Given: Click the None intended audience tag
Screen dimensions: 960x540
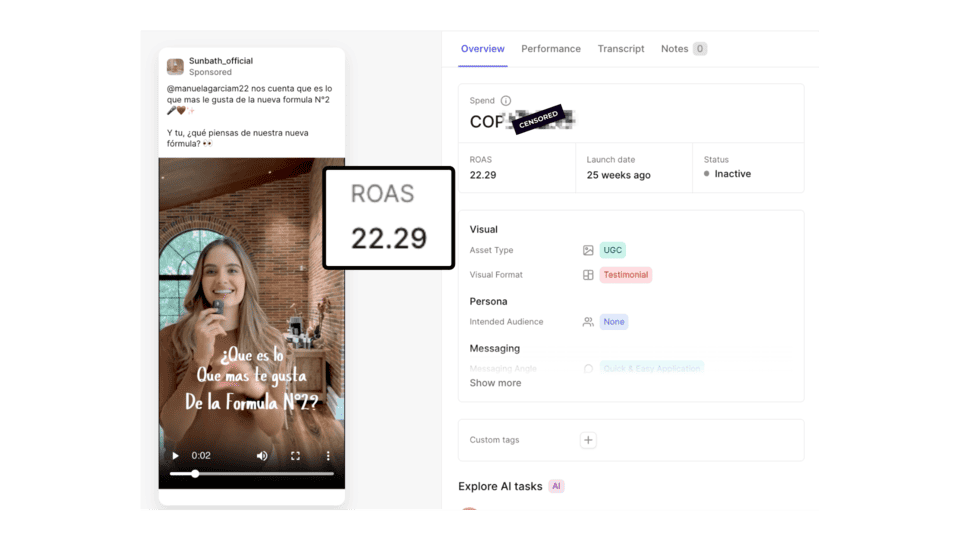Looking at the screenshot, I should point(613,321).
